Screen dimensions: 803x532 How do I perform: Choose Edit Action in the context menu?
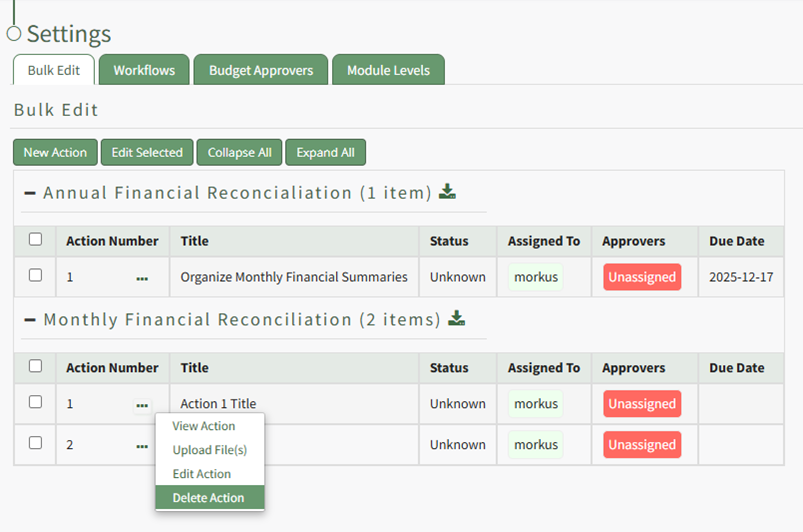[201, 474]
